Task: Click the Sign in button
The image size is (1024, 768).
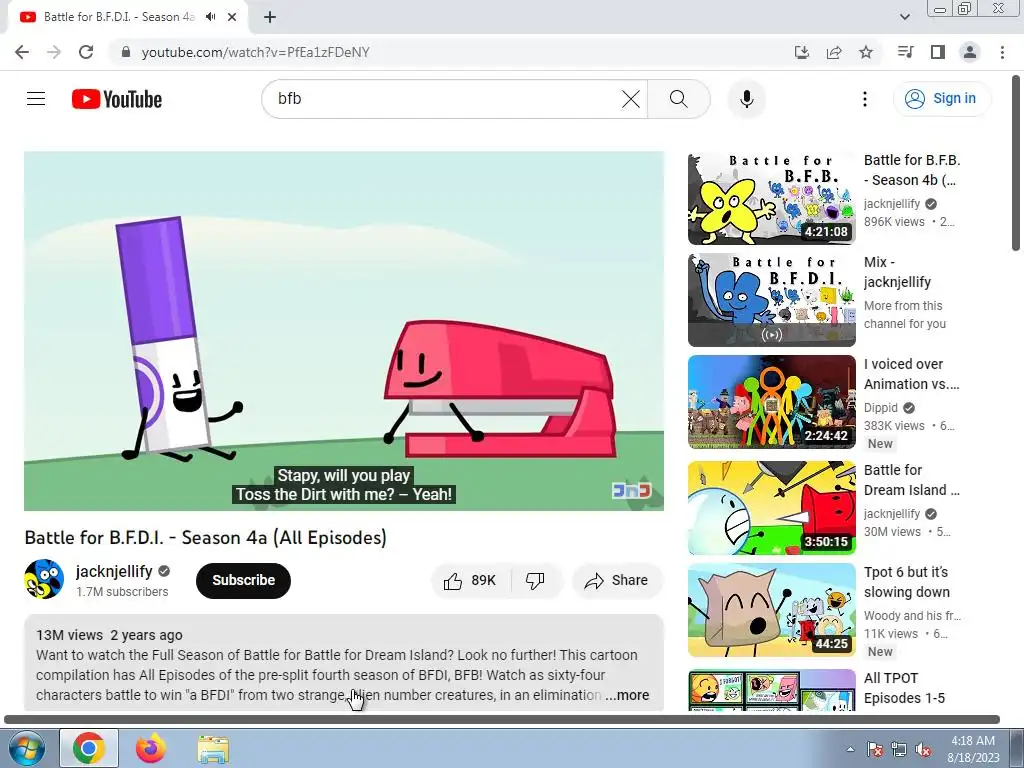Action: pyautogui.click(x=941, y=99)
